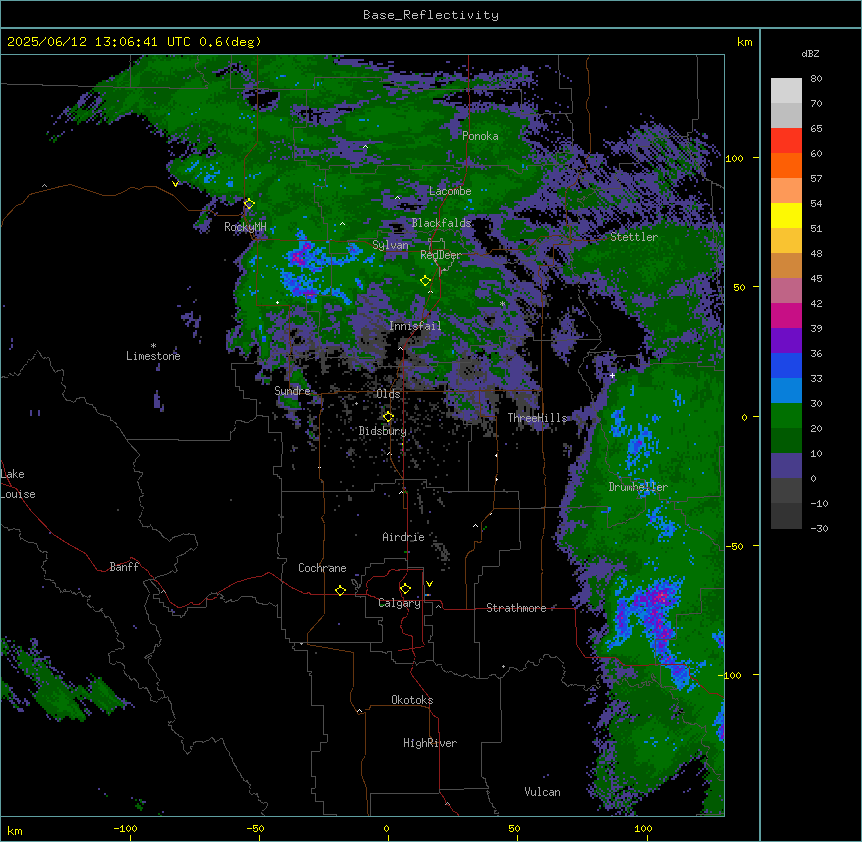Click the ThreeHills label
The height and width of the screenshot is (842, 862).
point(537,418)
